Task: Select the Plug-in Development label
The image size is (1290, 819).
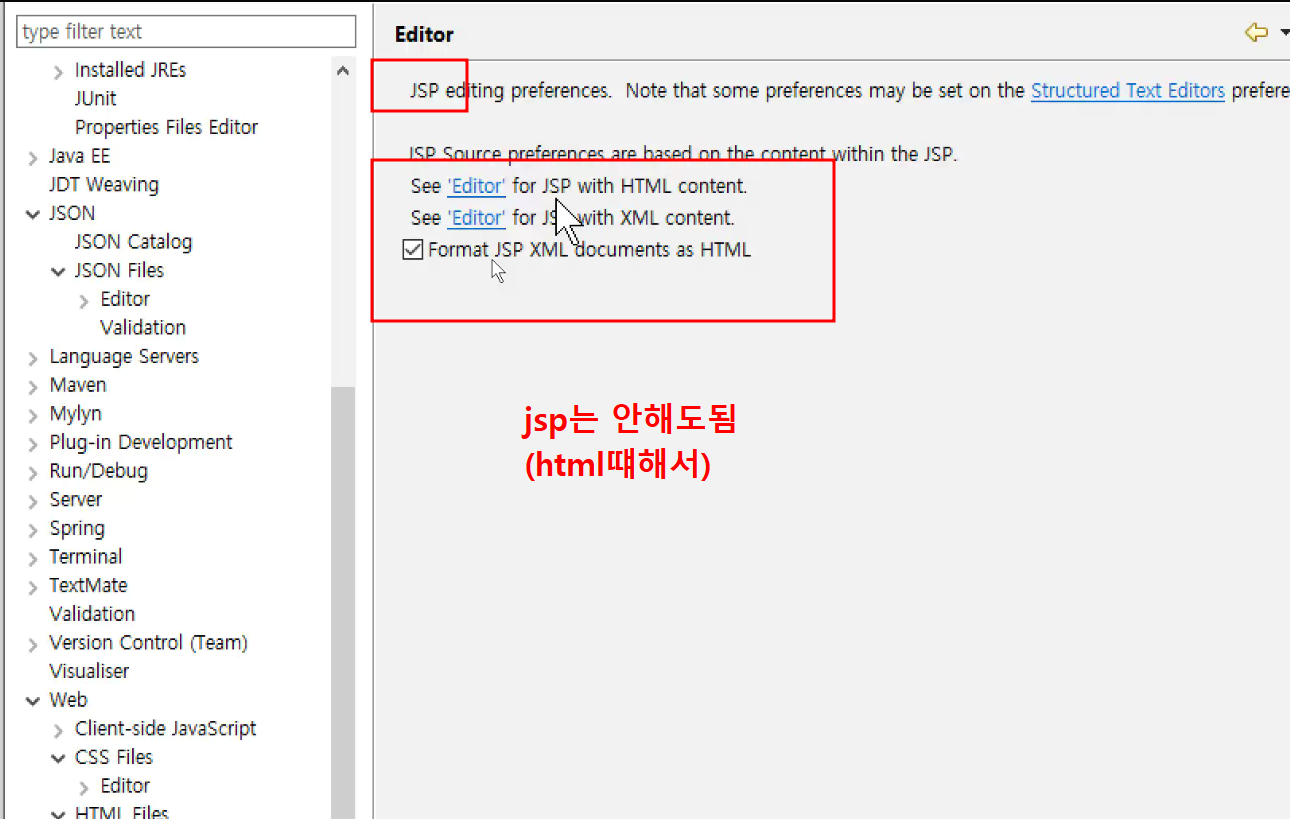Action: click(x=141, y=442)
